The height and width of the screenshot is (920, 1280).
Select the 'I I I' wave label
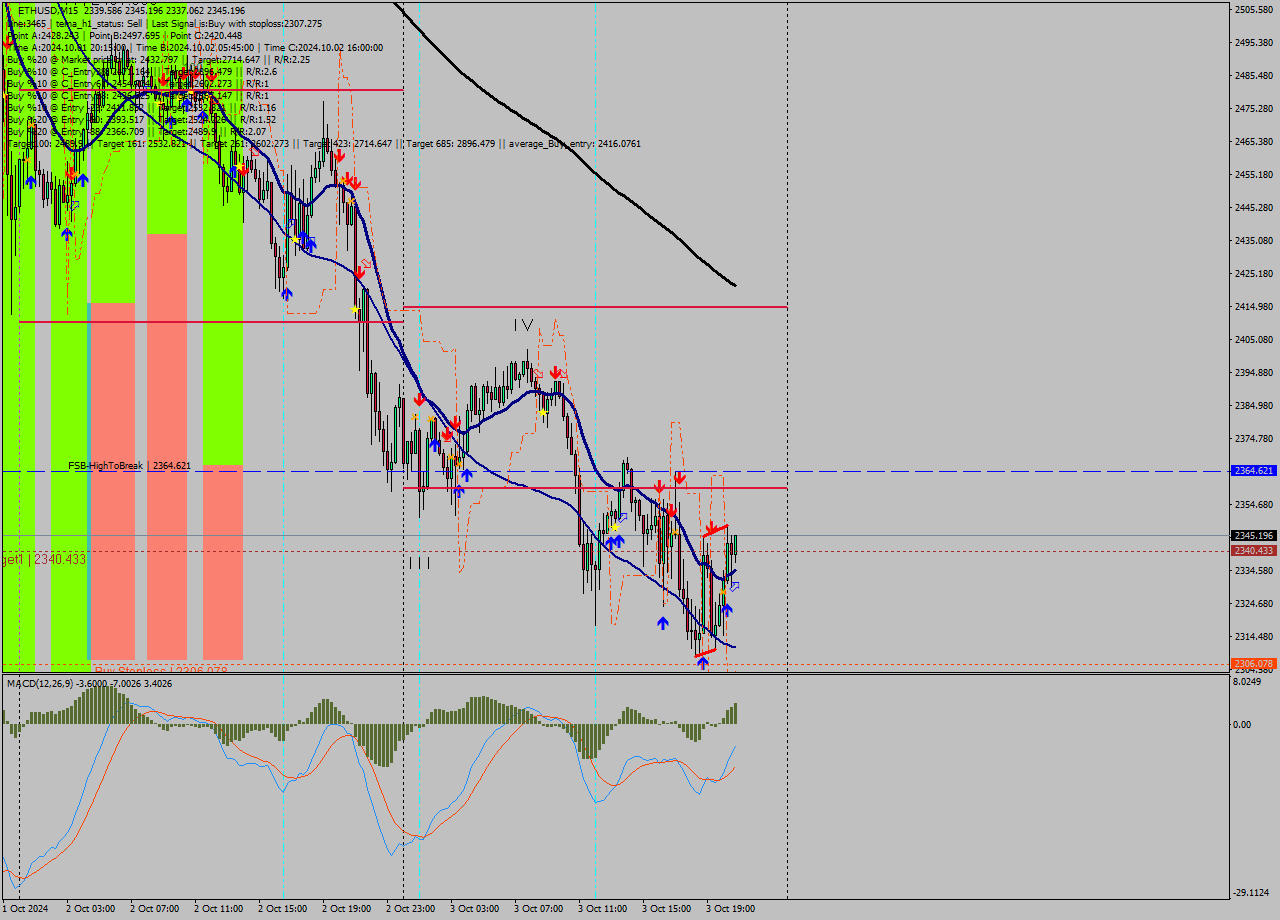419,563
